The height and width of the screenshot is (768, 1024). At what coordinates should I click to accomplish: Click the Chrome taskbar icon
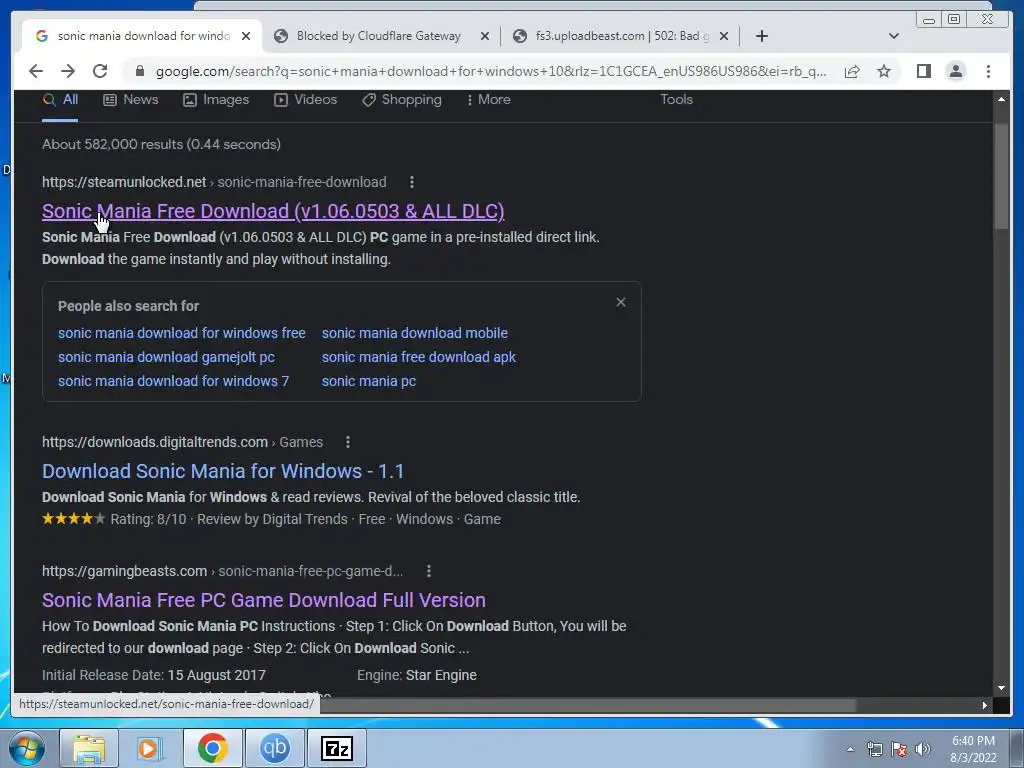click(x=212, y=748)
